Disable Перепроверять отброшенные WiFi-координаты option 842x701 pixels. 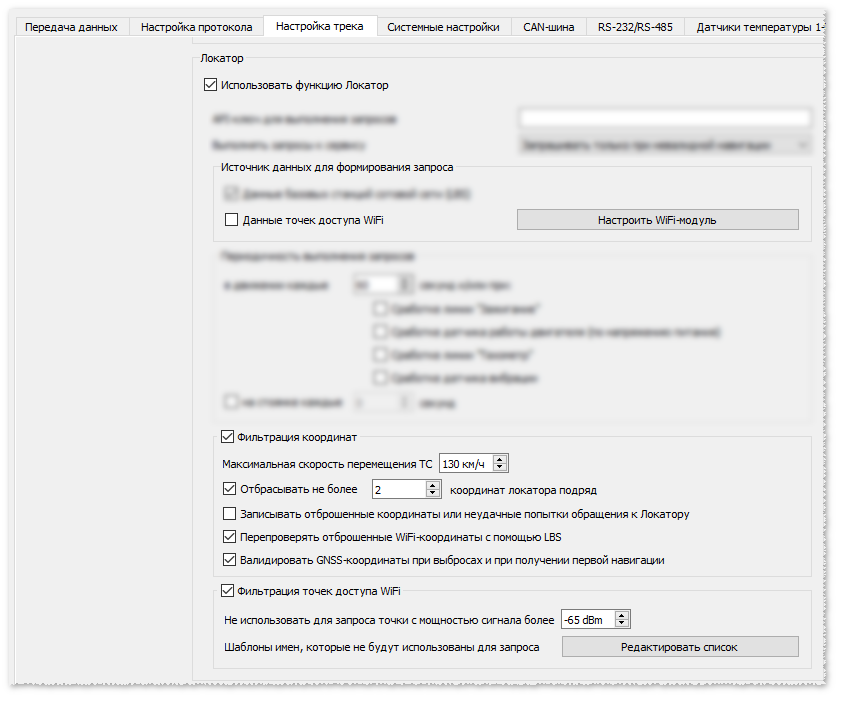tap(230, 538)
